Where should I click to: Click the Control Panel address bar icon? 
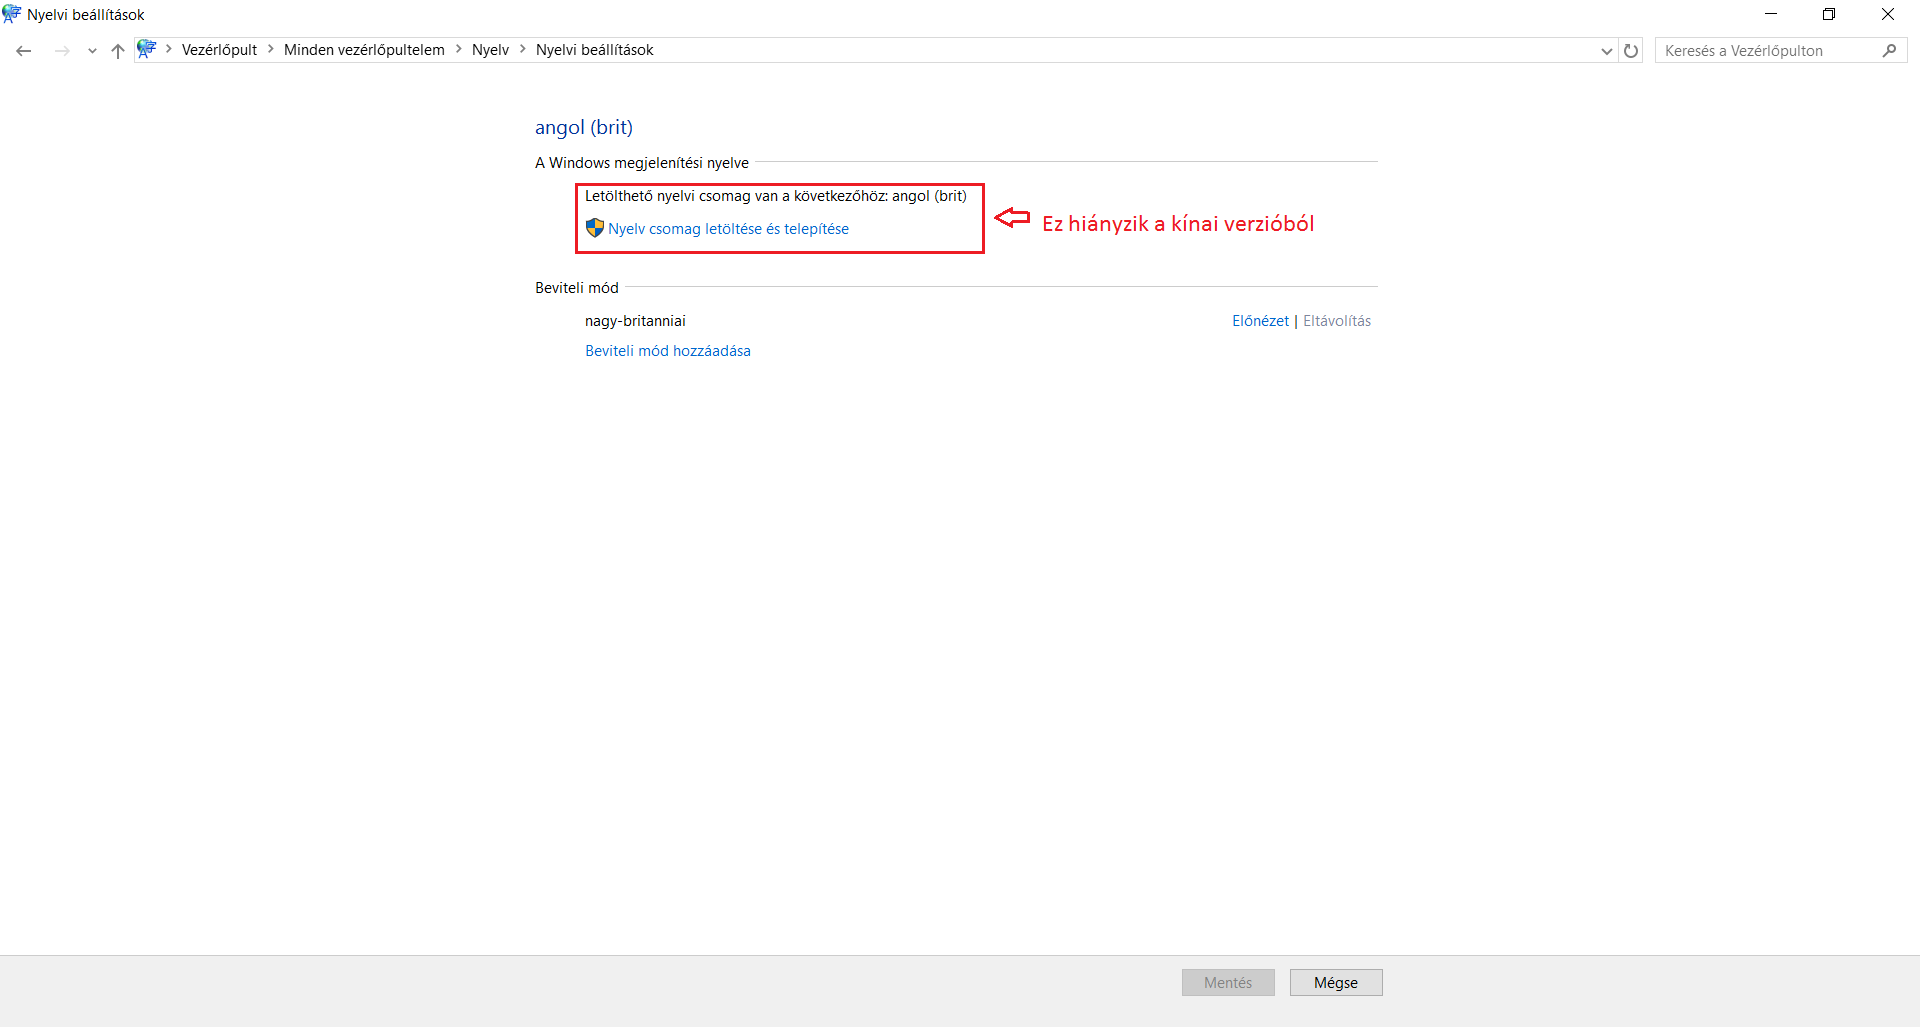(x=147, y=49)
